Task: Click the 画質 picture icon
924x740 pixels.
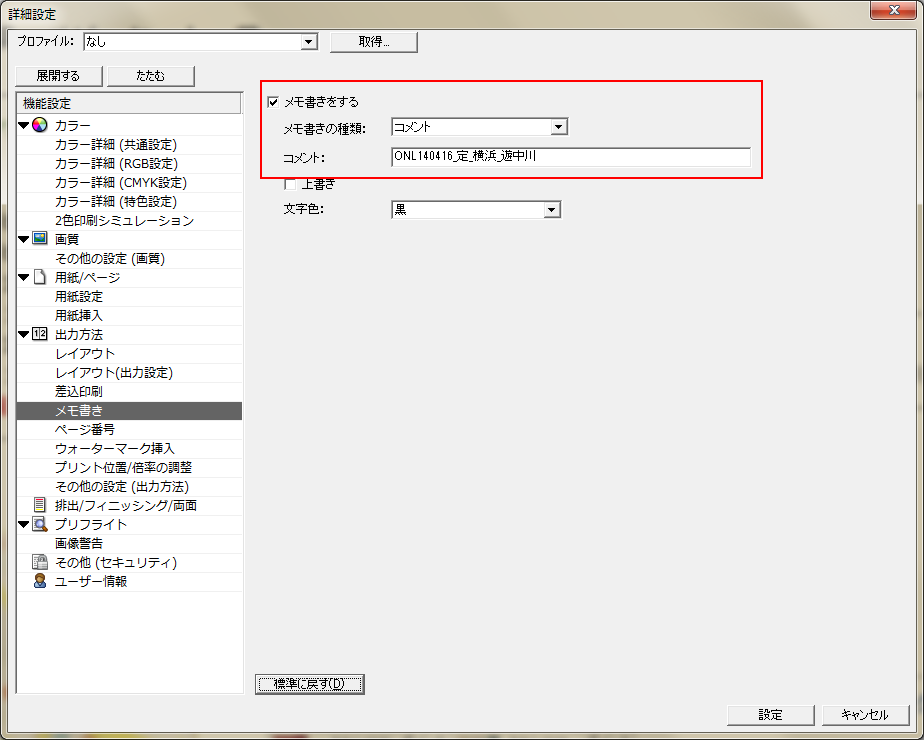Action: pos(40,239)
